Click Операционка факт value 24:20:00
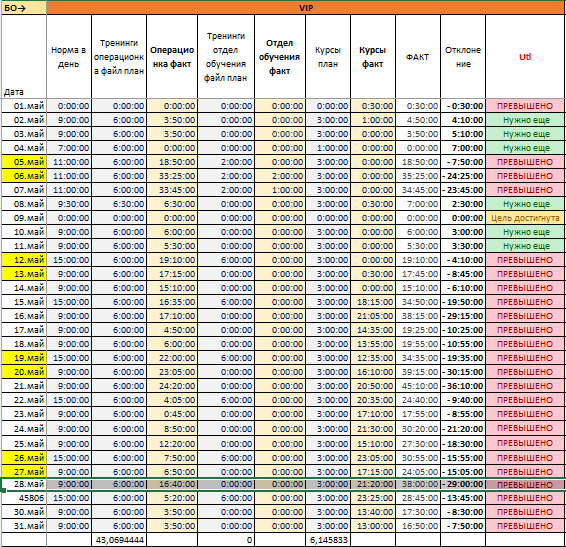 point(172,386)
